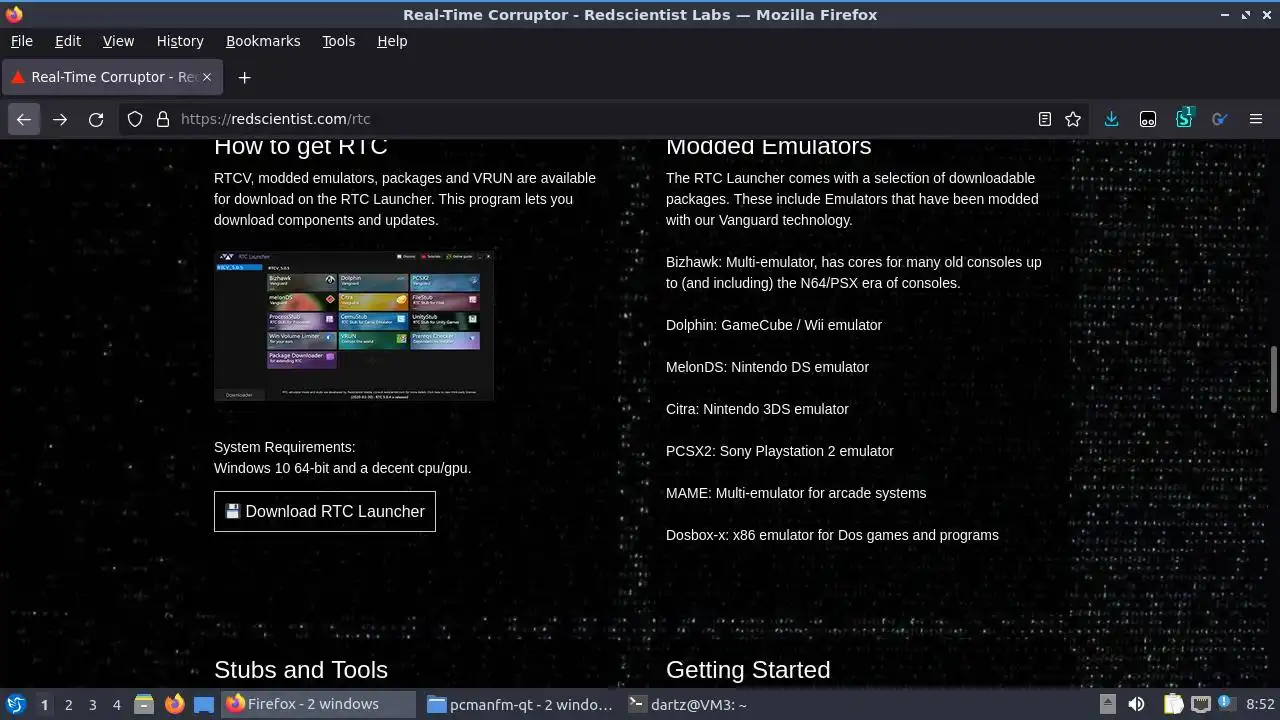Screen dimensions: 1280x720
Task: Switch to virtual desktop 4
Action: [116, 705]
